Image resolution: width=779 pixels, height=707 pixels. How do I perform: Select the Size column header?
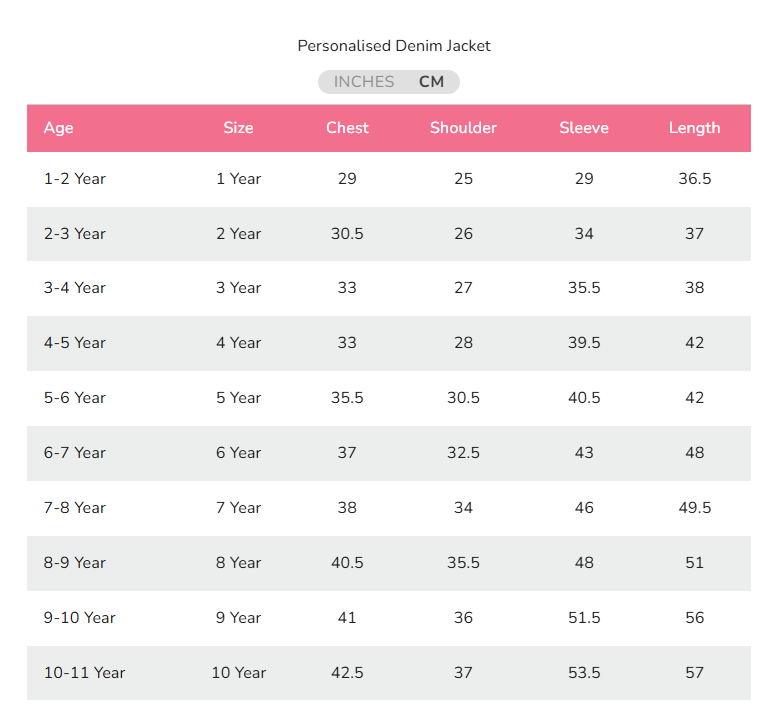tap(238, 128)
